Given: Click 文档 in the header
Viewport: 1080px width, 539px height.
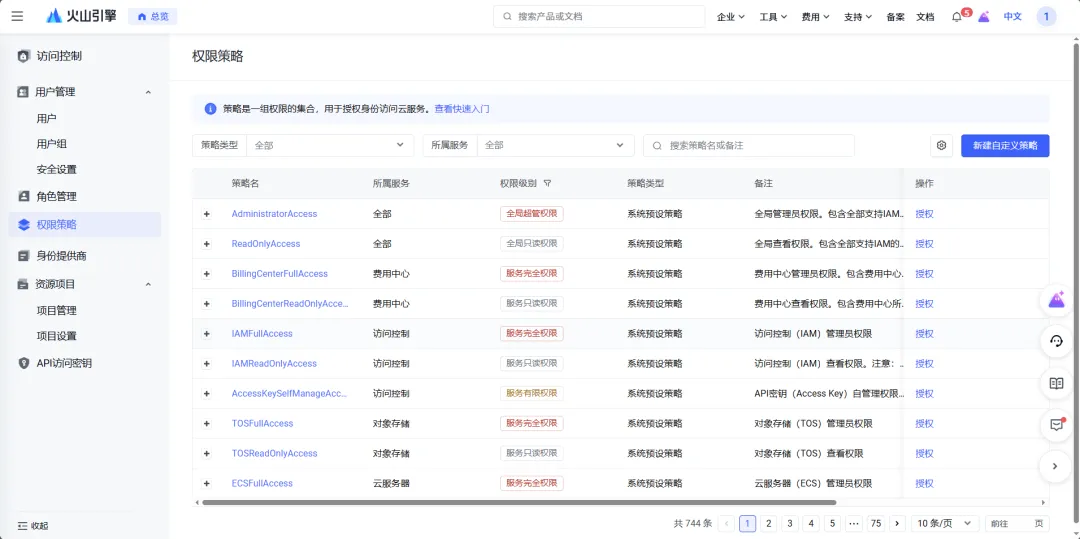Looking at the screenshot, I should [925, 17].
